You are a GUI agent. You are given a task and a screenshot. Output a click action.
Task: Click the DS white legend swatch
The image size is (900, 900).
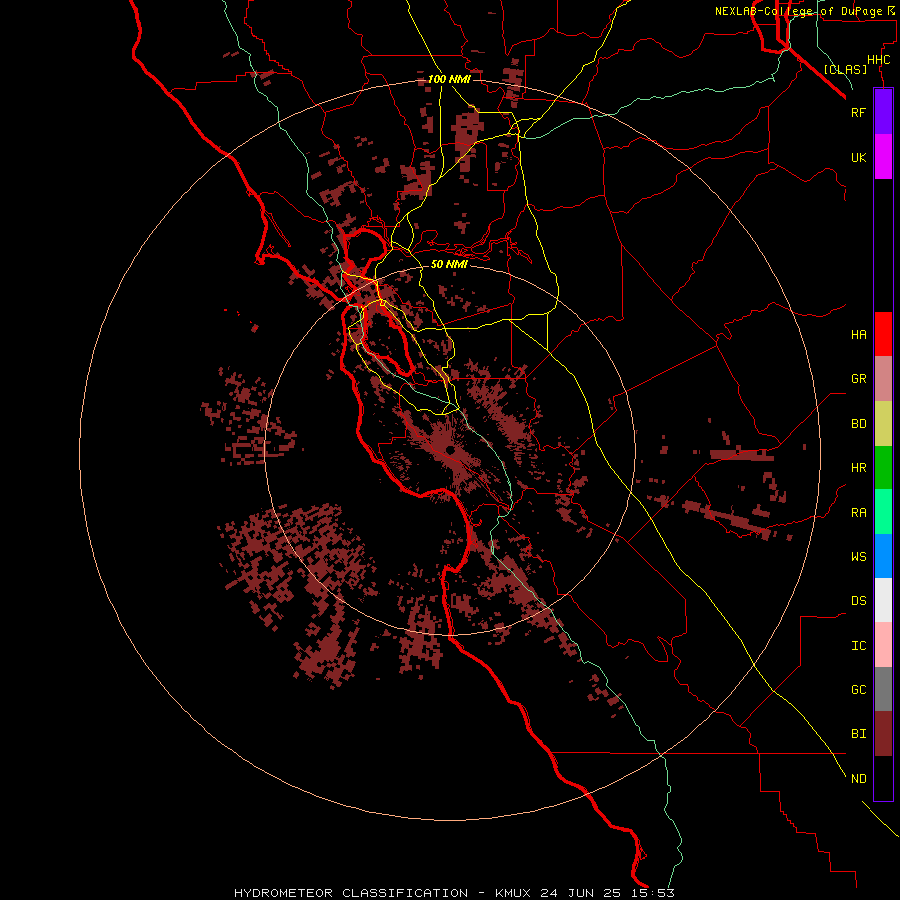click(883, 600)
